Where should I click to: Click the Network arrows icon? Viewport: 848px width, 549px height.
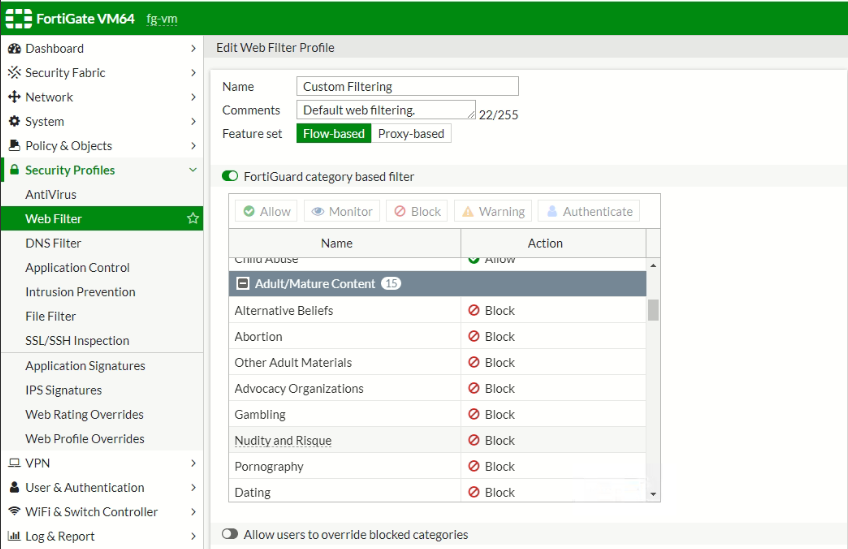point(14,97)
